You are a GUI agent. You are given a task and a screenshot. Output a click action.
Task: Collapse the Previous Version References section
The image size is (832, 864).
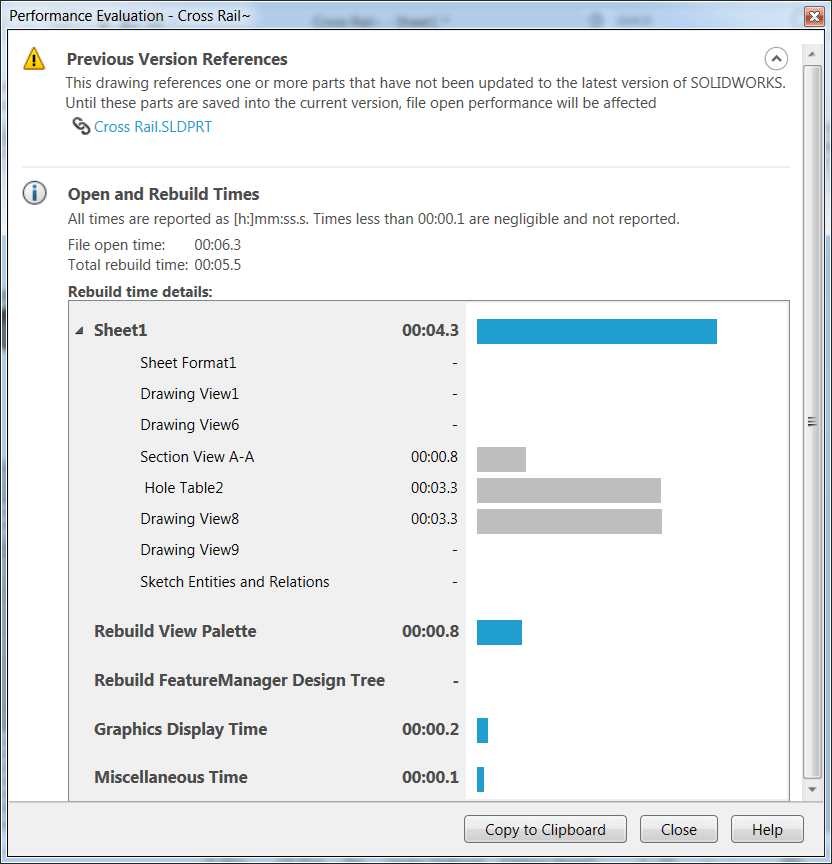[775, 59]
